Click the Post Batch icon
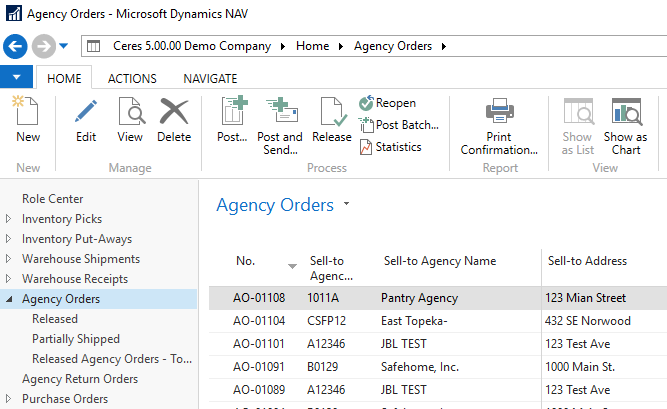The image size is (667, 409). 366,125
